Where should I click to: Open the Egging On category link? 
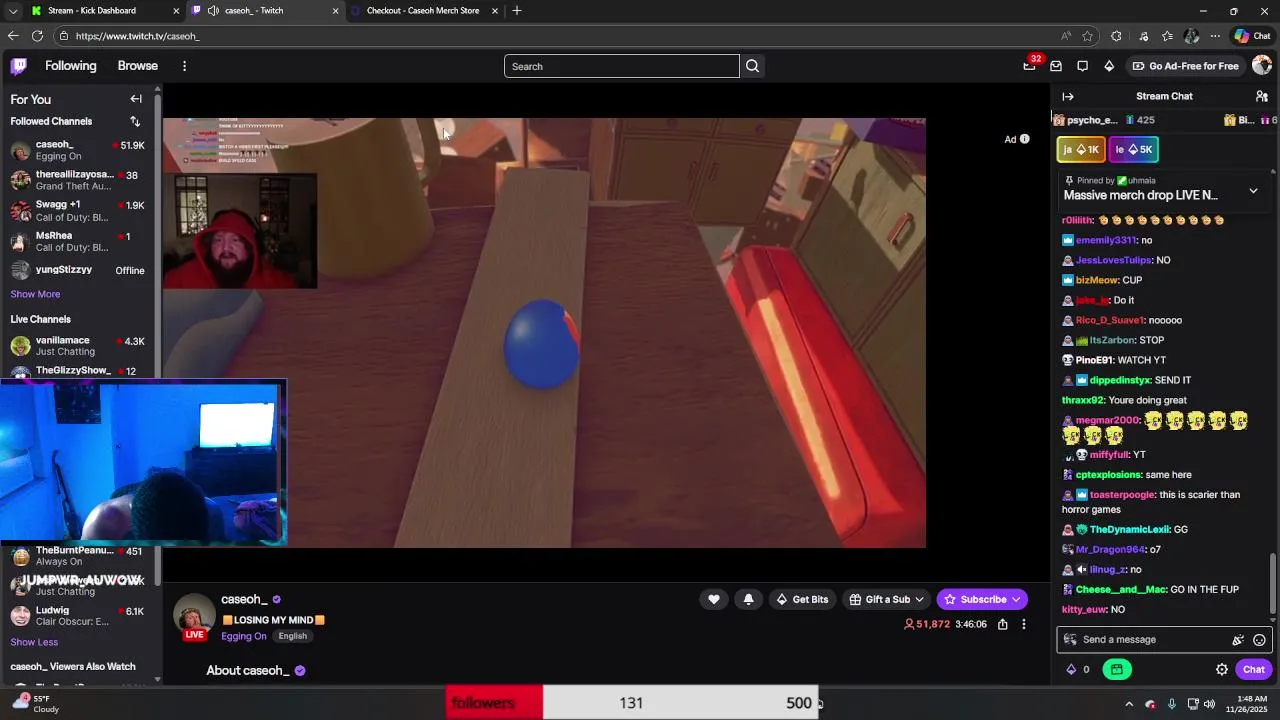(x=244, y=636)
